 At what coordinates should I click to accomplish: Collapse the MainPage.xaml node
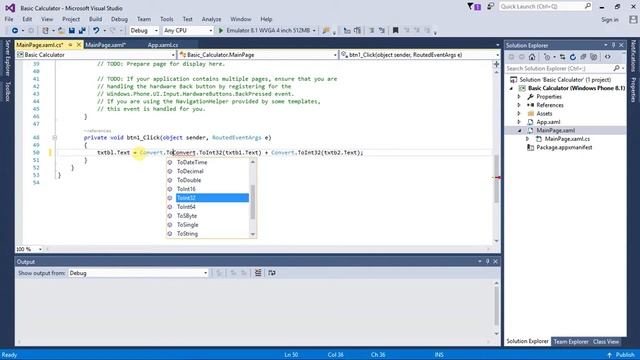pos(519,131)
